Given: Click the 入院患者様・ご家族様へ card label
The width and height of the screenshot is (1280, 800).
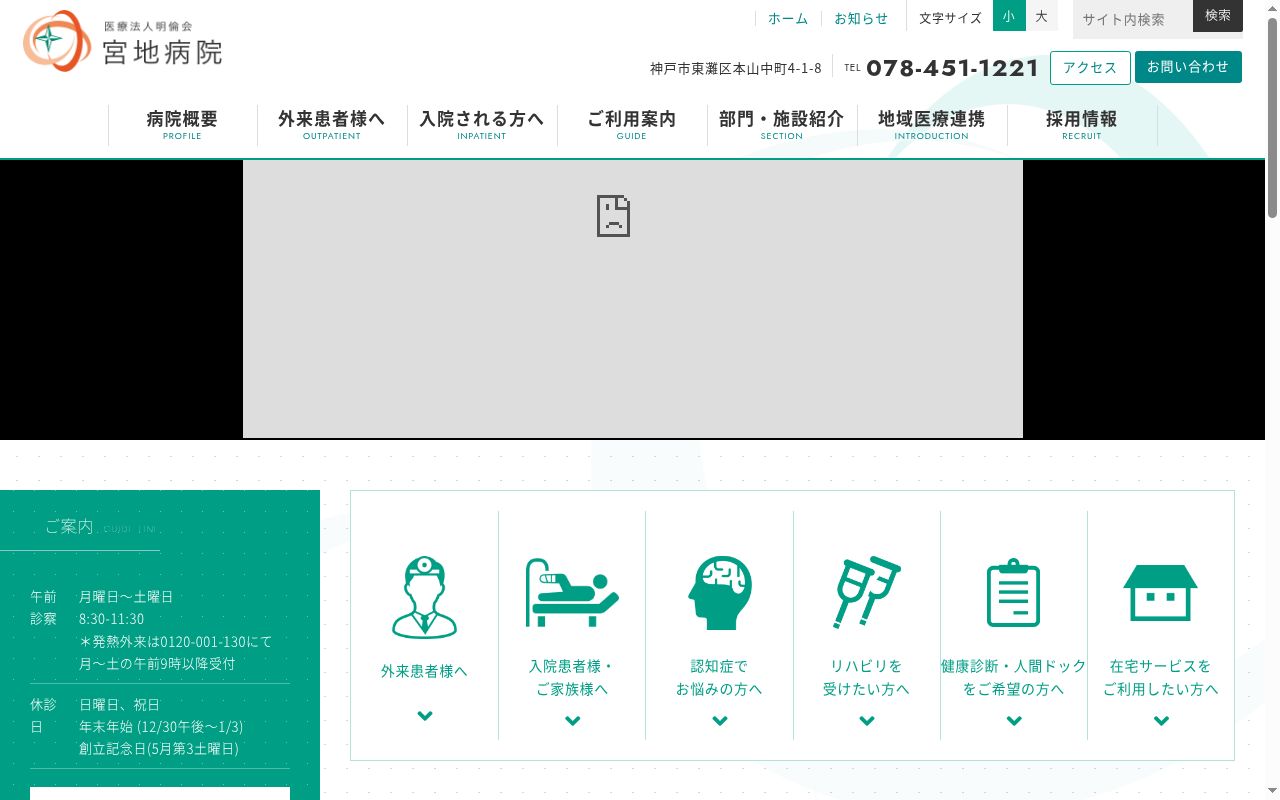Looking at the screenshot, I should click(572, 677).
